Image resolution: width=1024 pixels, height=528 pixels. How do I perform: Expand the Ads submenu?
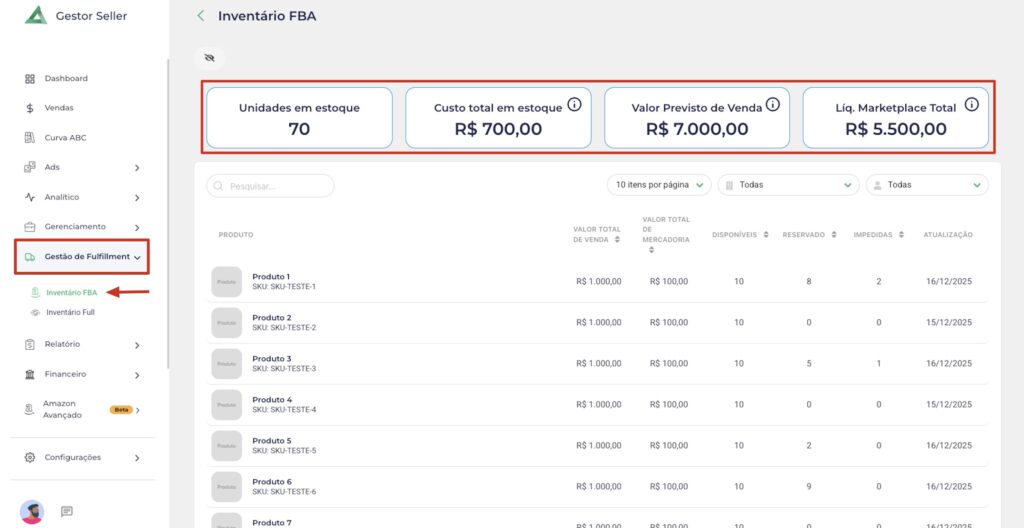(137, 168)
